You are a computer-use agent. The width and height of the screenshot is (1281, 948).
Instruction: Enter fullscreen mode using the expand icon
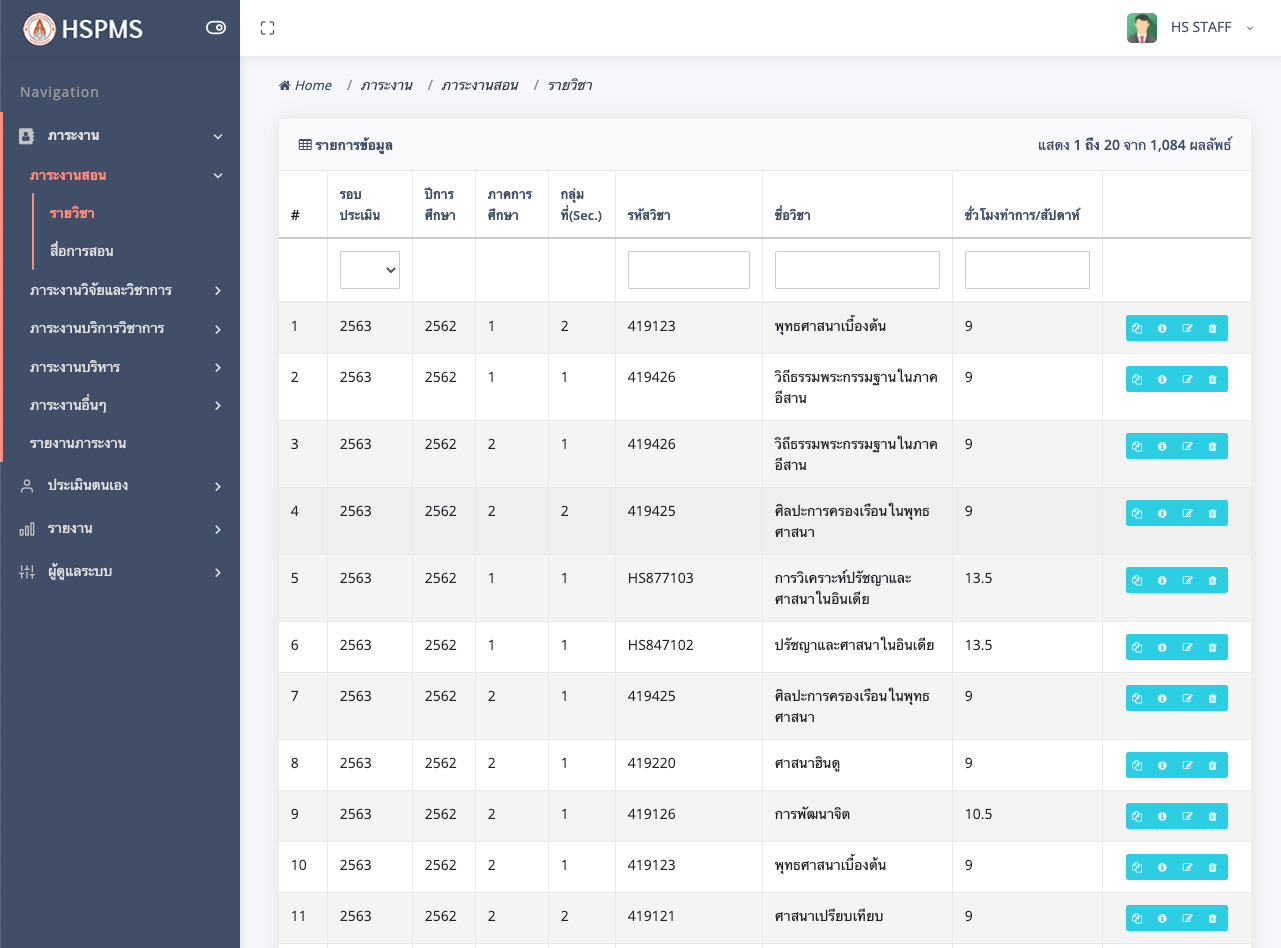click(267, 27)
